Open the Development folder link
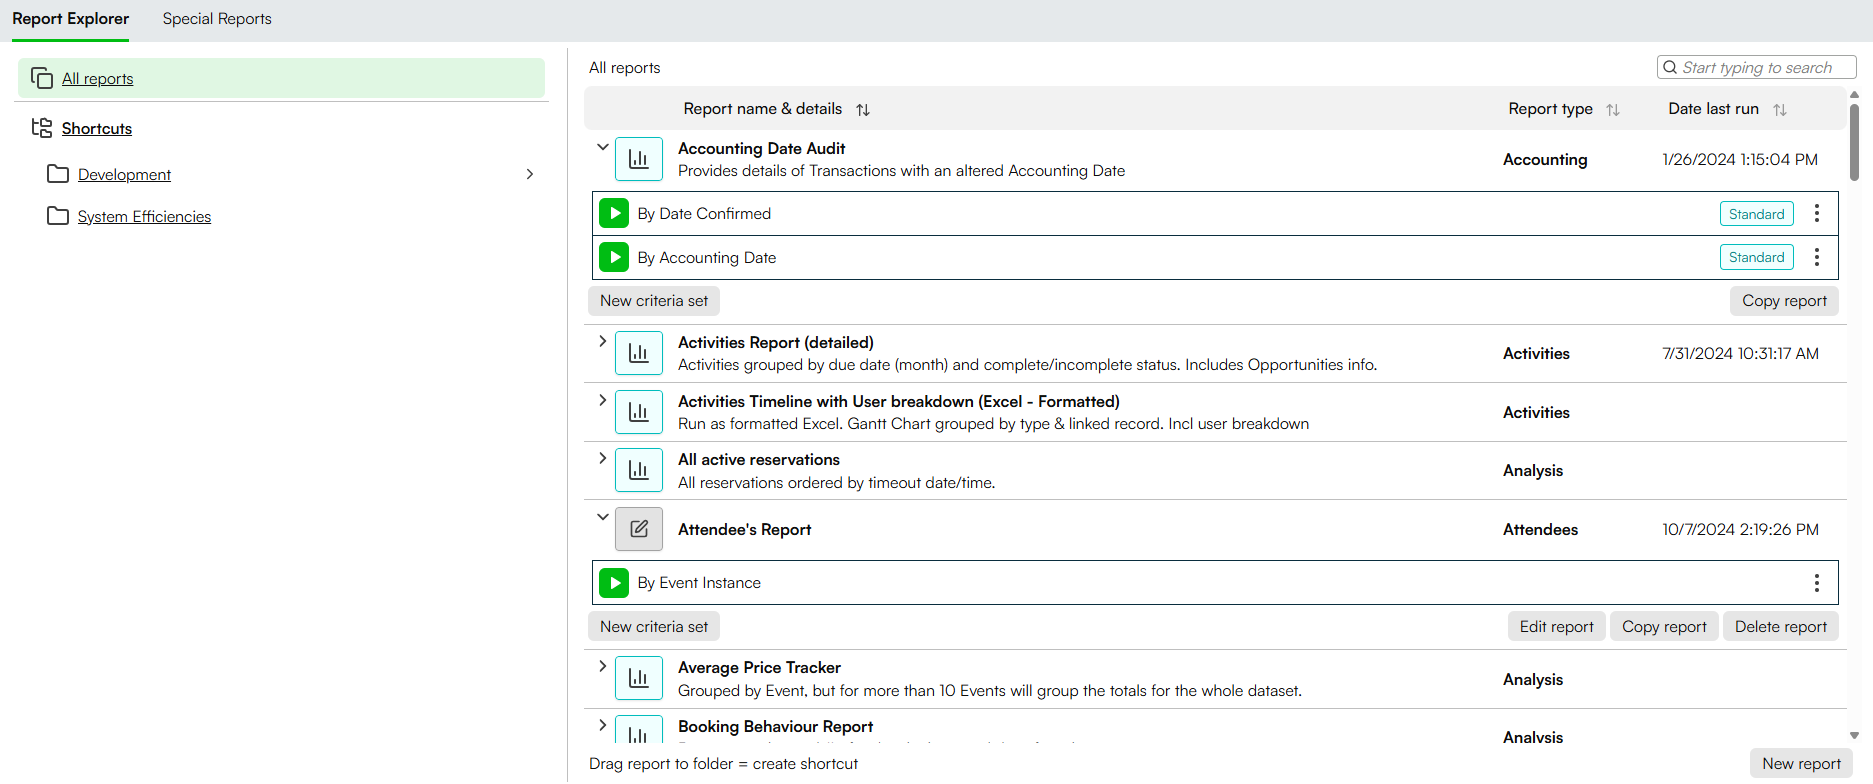 point(124,174)
